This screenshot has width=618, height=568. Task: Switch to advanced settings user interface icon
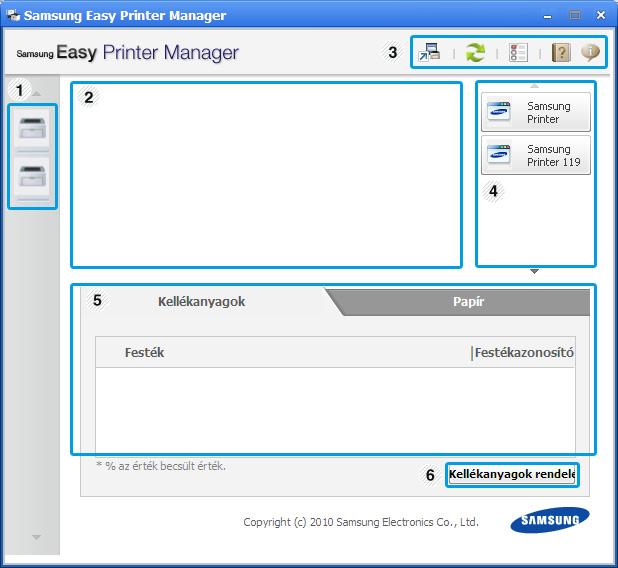coord(429,52)
